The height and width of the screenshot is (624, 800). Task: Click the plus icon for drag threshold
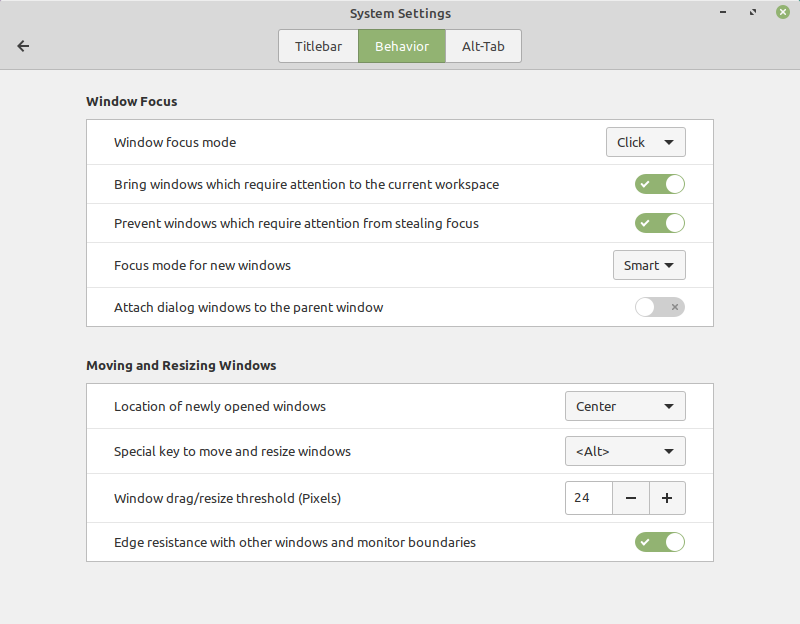(667, 498)
